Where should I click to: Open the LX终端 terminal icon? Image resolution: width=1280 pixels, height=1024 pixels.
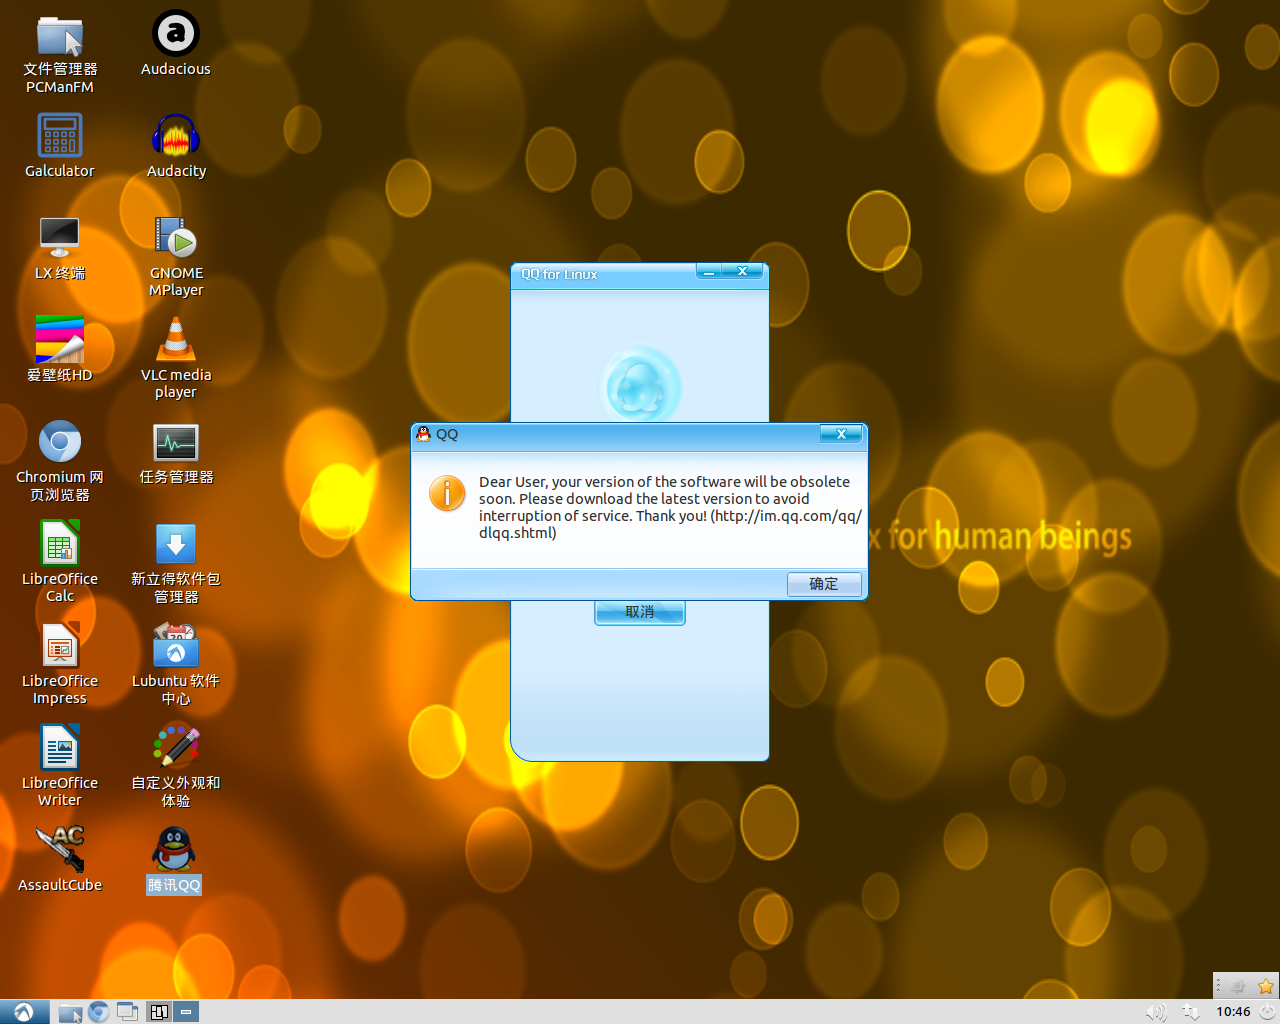tap(60, 238)
